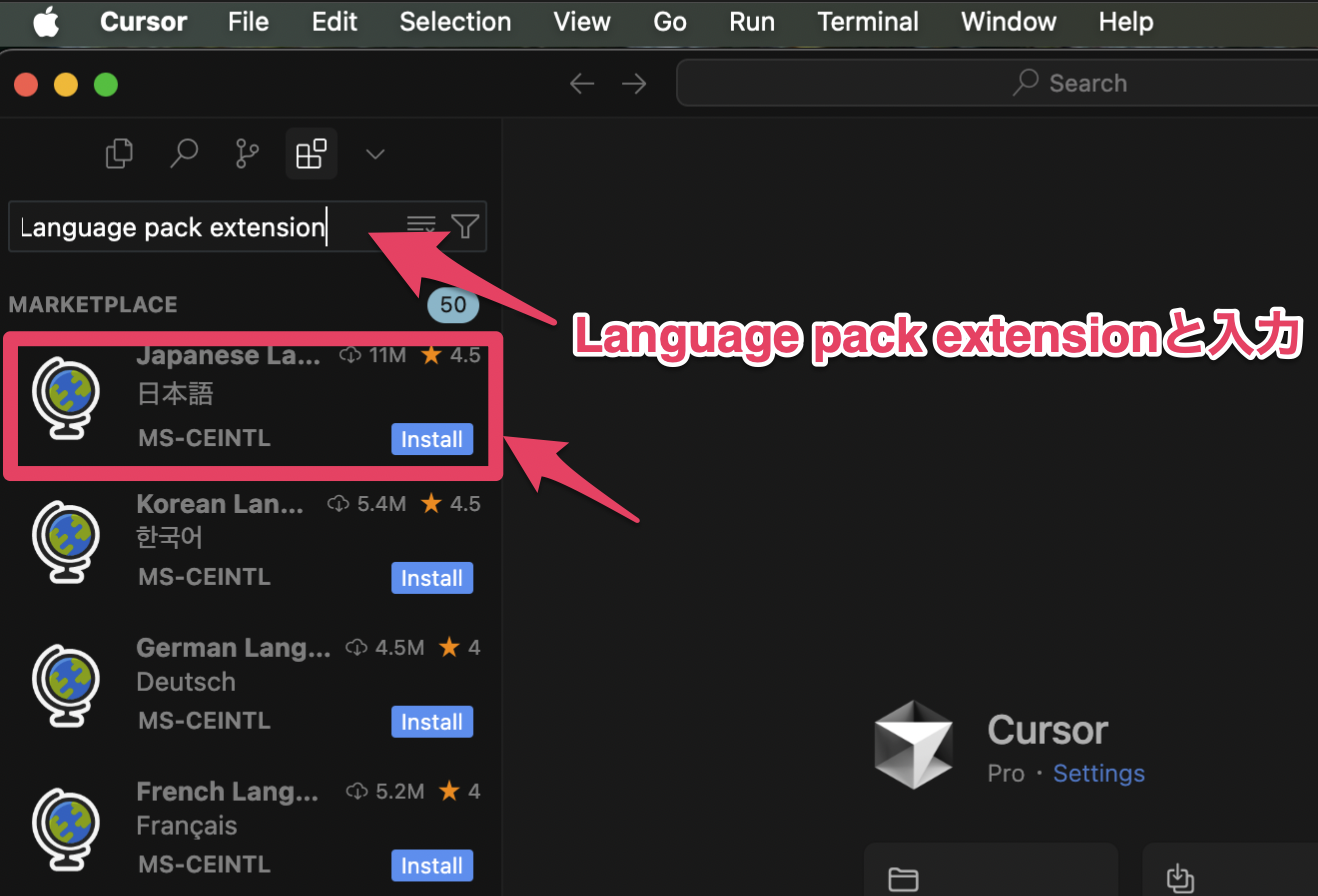Click the open folder card icon
The image size is (1318, 896).
(903, 879)
